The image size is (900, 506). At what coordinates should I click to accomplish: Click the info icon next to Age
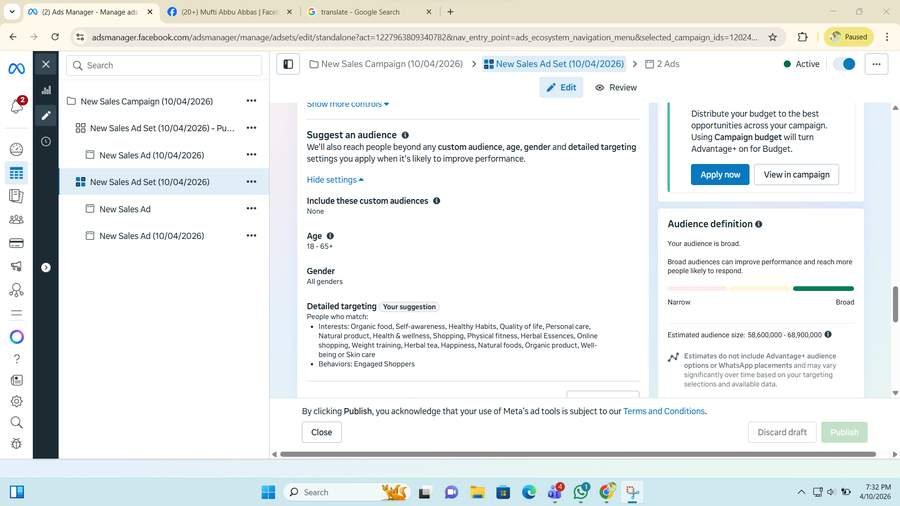tap(330, 236)
